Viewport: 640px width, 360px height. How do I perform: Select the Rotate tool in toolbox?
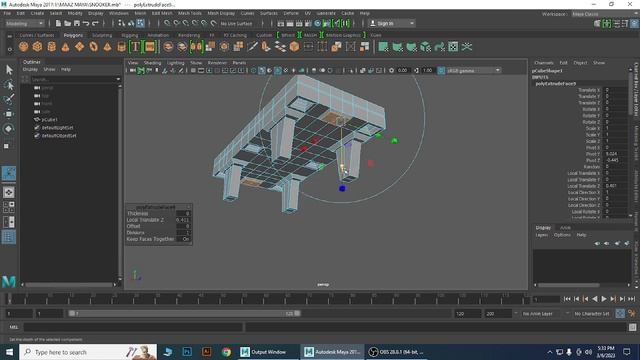coord(9,129)
